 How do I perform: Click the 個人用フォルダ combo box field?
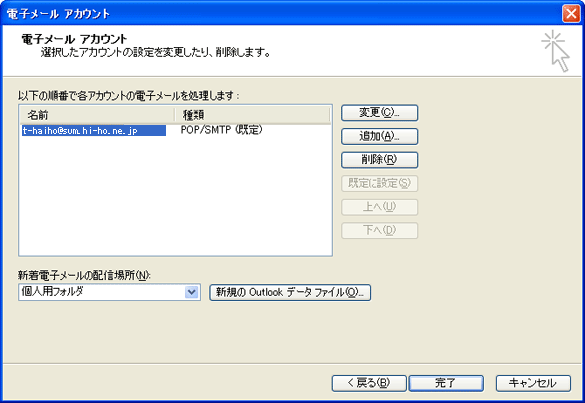click(109, 292)
